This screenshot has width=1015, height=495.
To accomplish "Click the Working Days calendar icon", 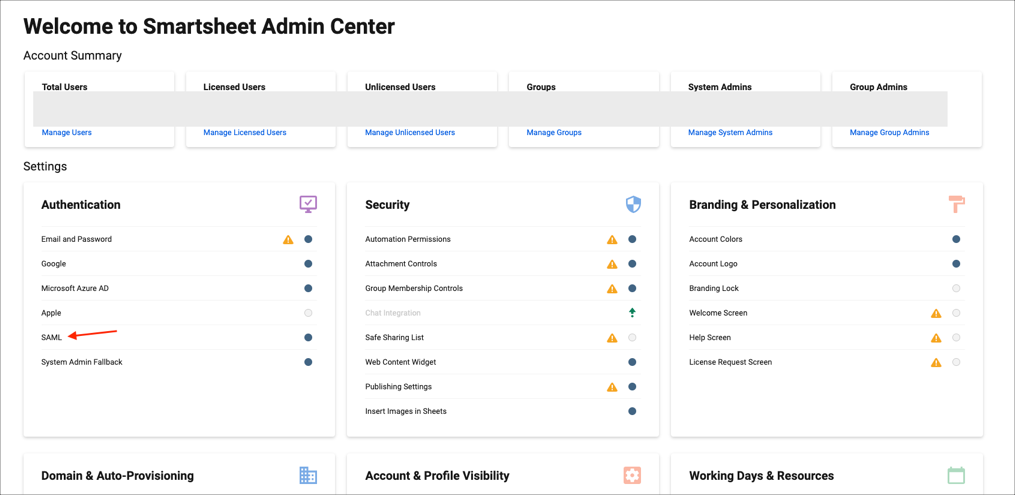I will point(956,476).
